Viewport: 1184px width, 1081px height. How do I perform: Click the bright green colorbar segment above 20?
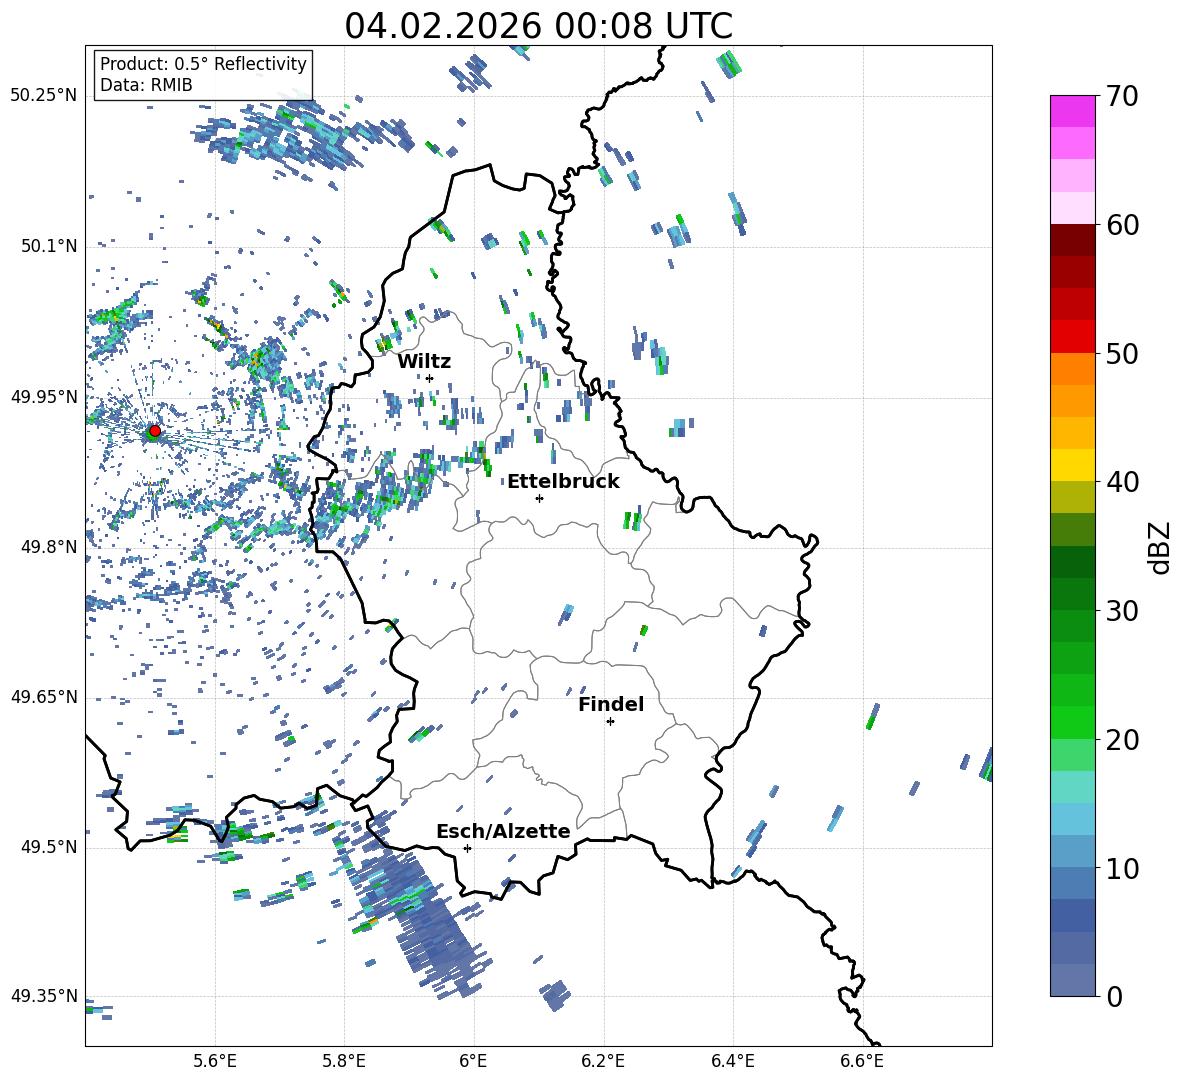tap(1073, 722)
